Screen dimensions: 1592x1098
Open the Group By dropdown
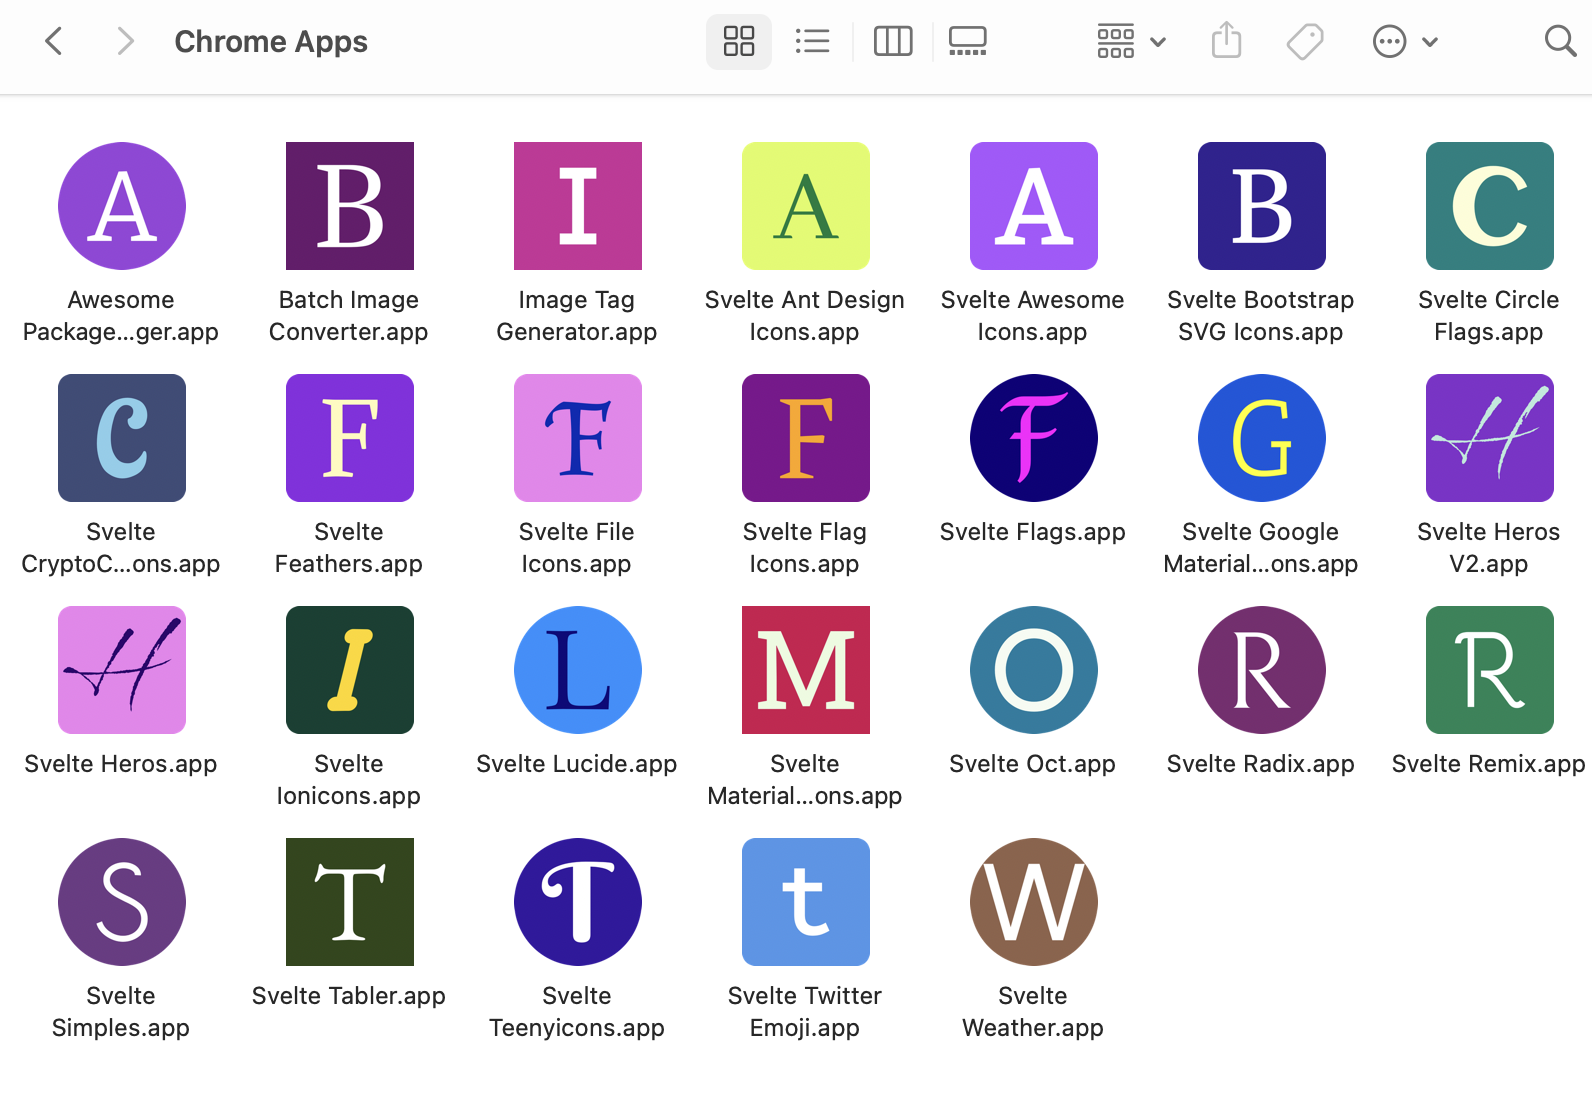1131,41
